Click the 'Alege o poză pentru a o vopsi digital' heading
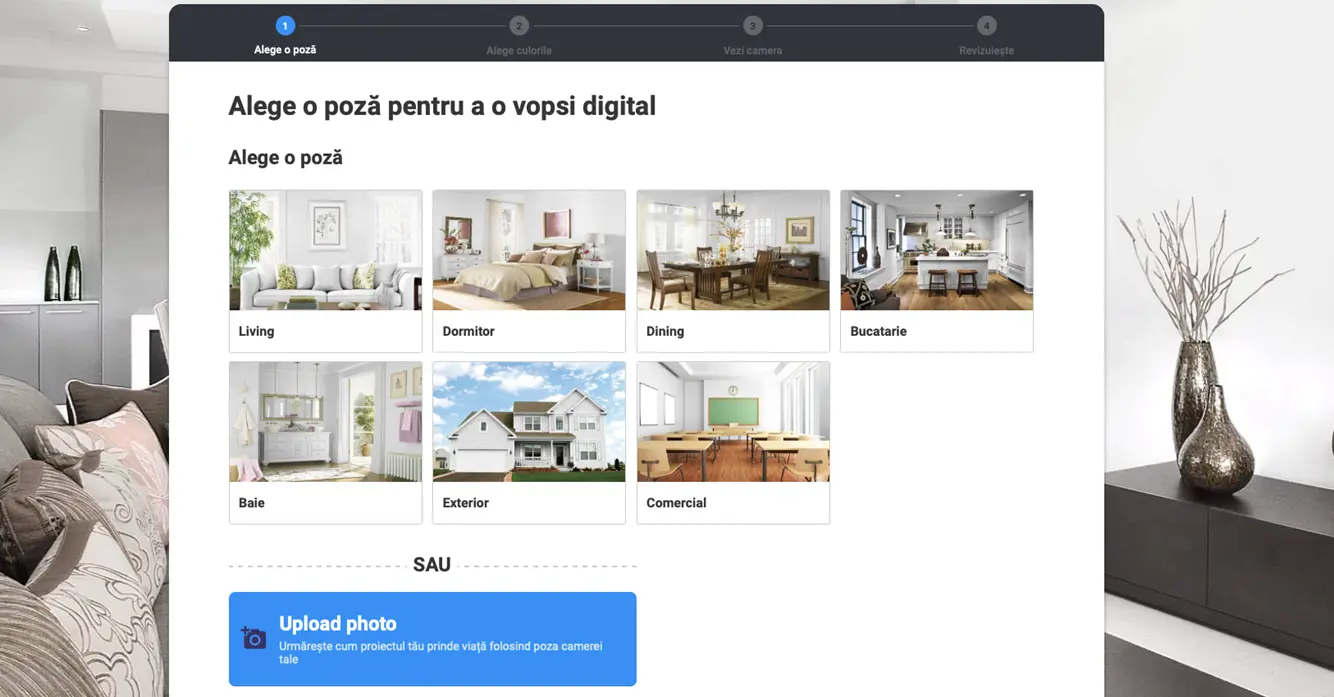This screenshot has width=1334, height=697. coord(442,106)
